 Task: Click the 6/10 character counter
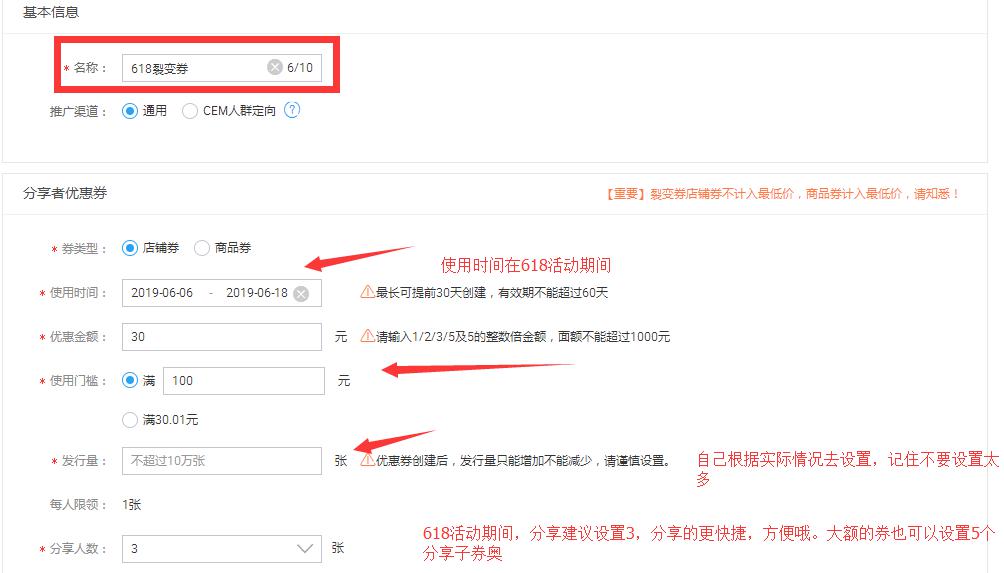click(x=300, y=67)
